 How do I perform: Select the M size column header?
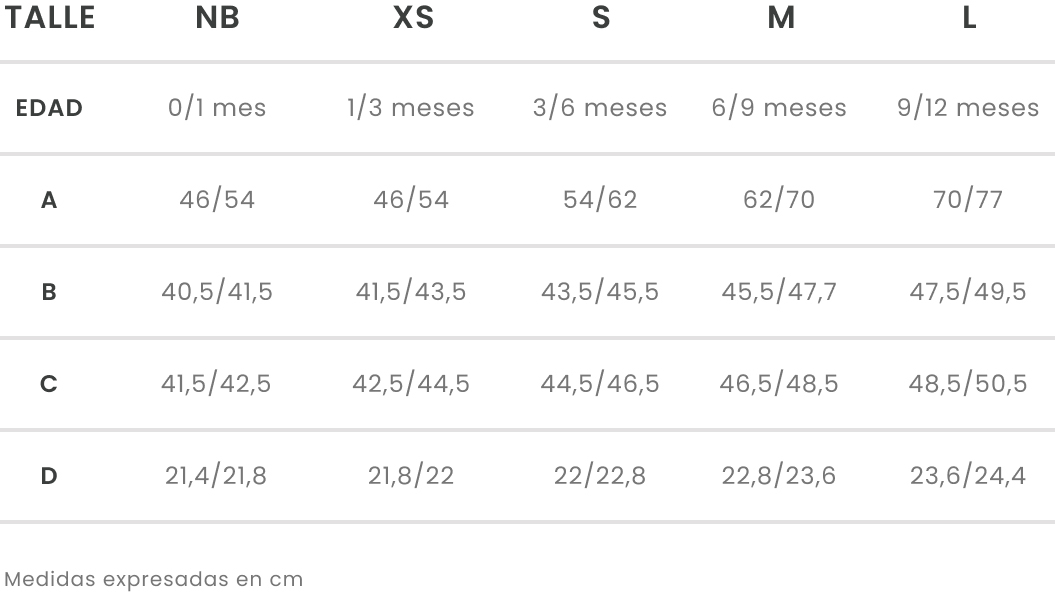(780, 17)
